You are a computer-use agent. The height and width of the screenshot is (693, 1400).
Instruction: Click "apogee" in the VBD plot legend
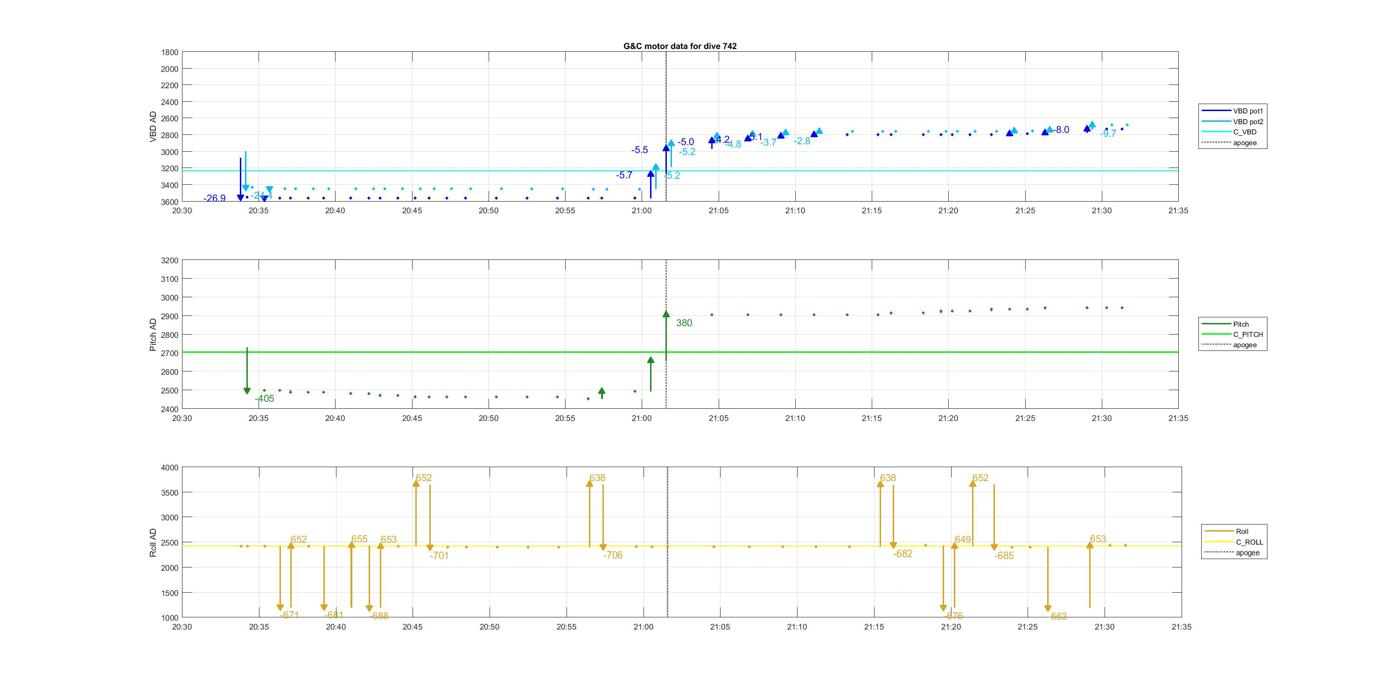click(x=1245, y=143)
